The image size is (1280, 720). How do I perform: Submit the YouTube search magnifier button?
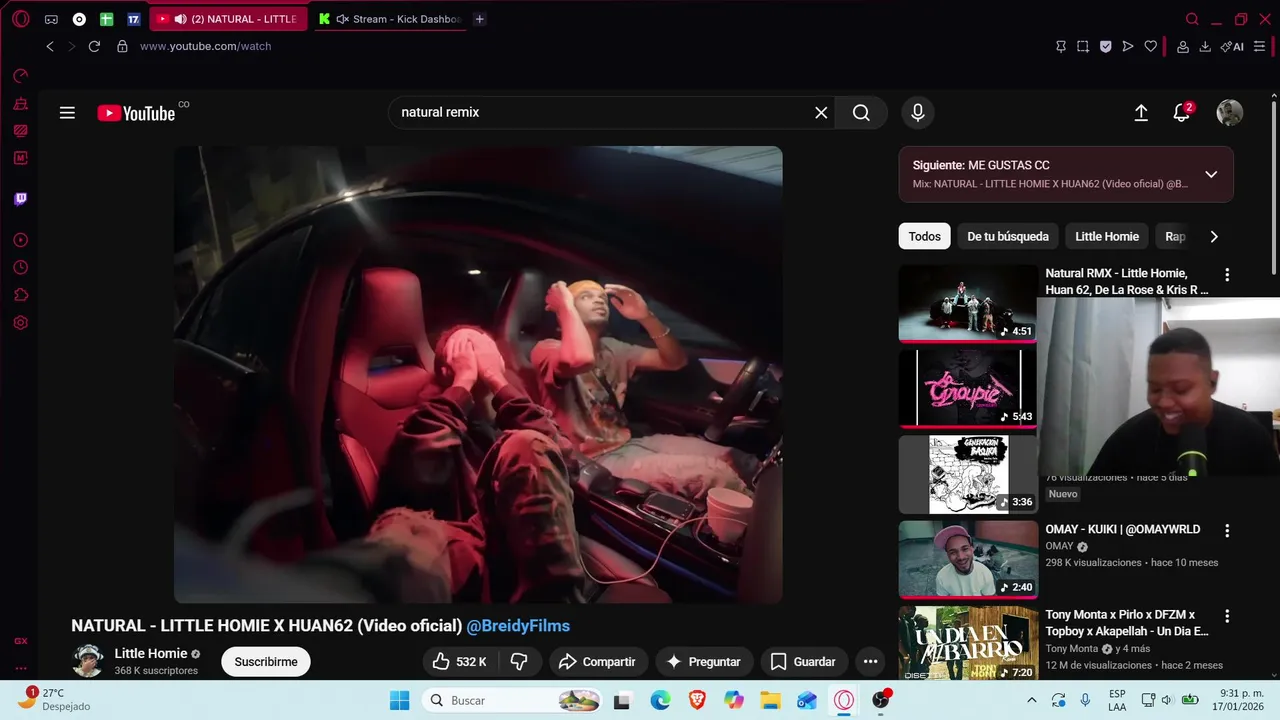(x=861, y=113)
